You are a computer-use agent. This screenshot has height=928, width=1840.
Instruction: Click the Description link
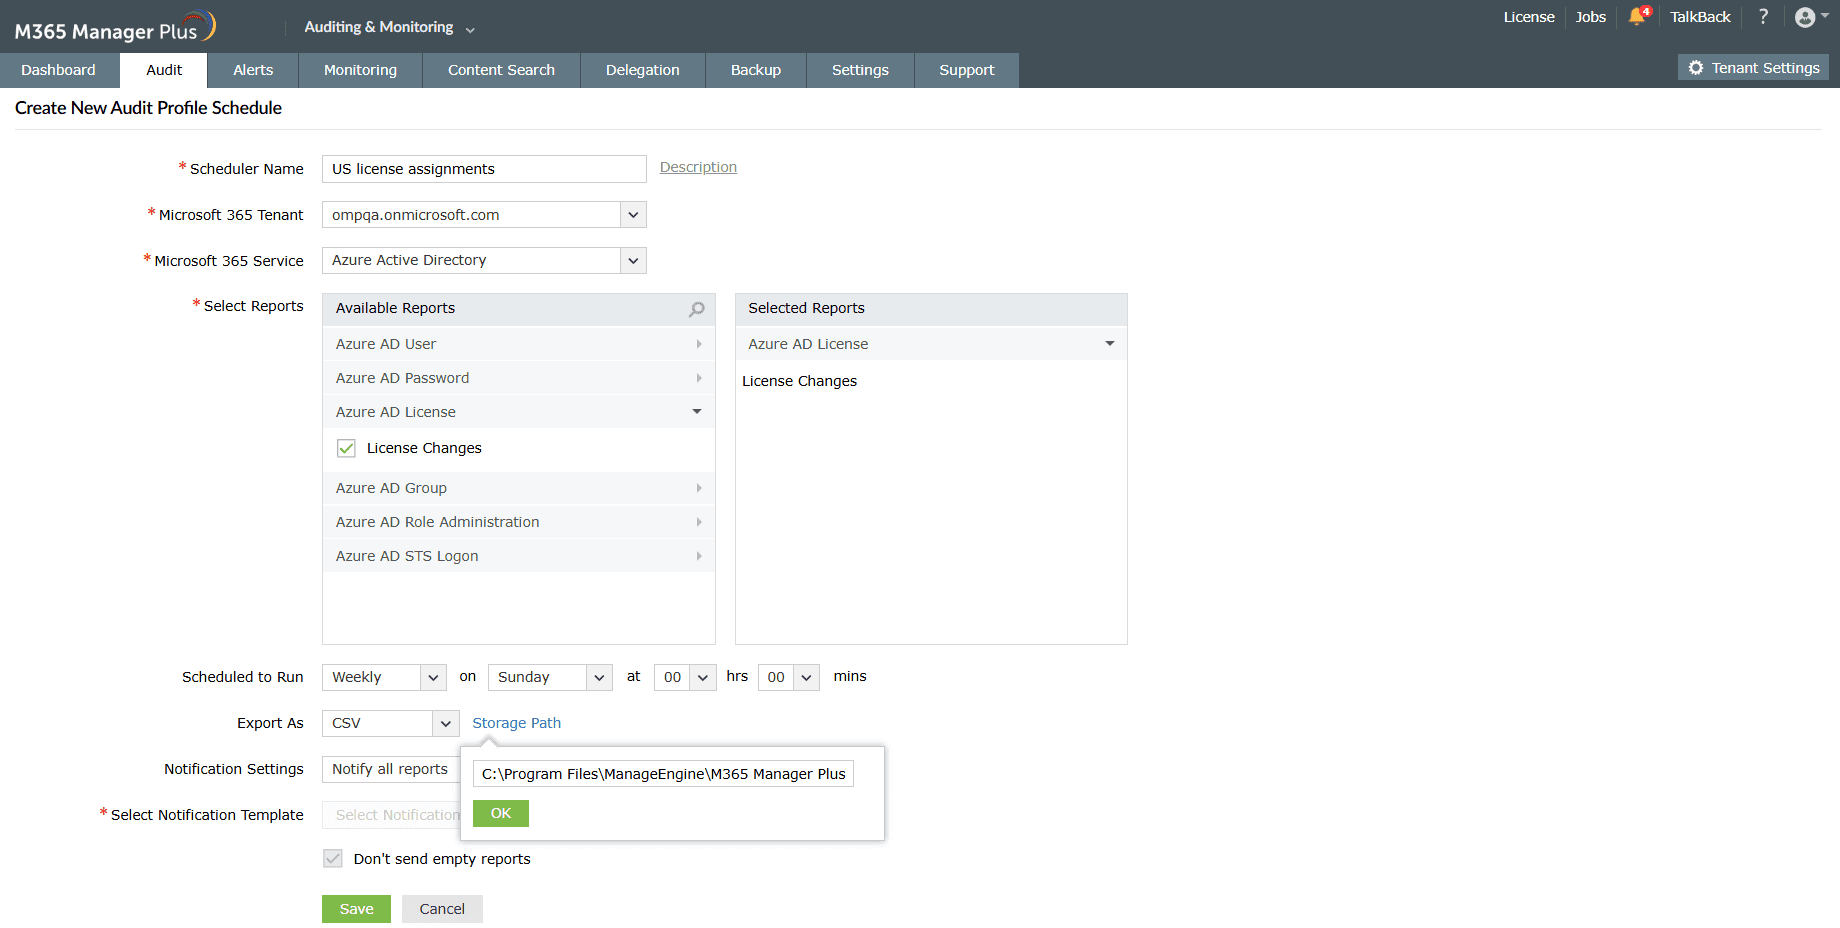click(698, 167)
